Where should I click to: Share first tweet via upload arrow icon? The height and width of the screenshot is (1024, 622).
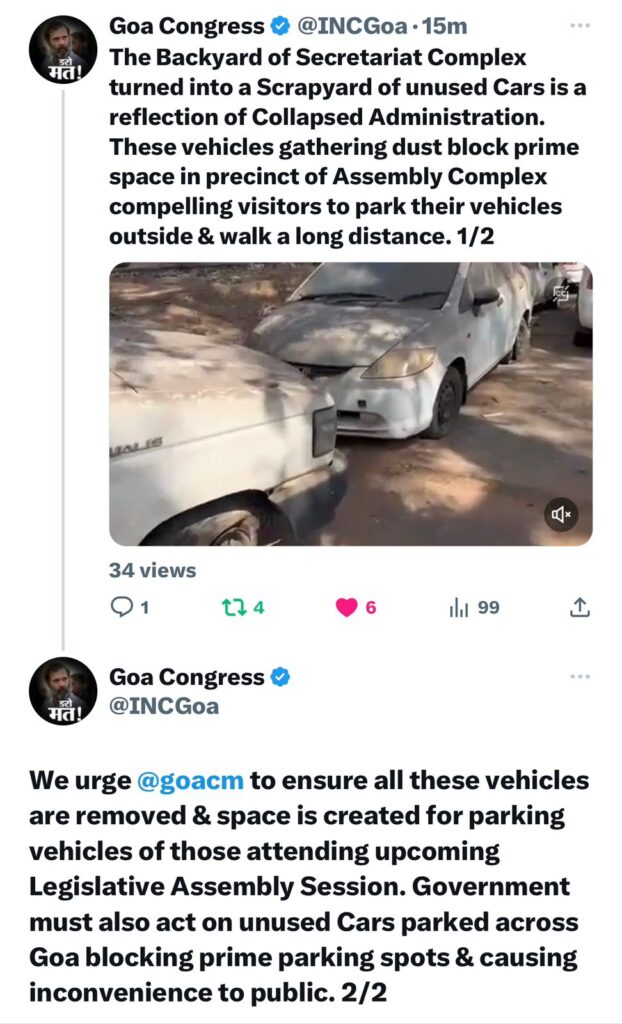pos(580,607)
